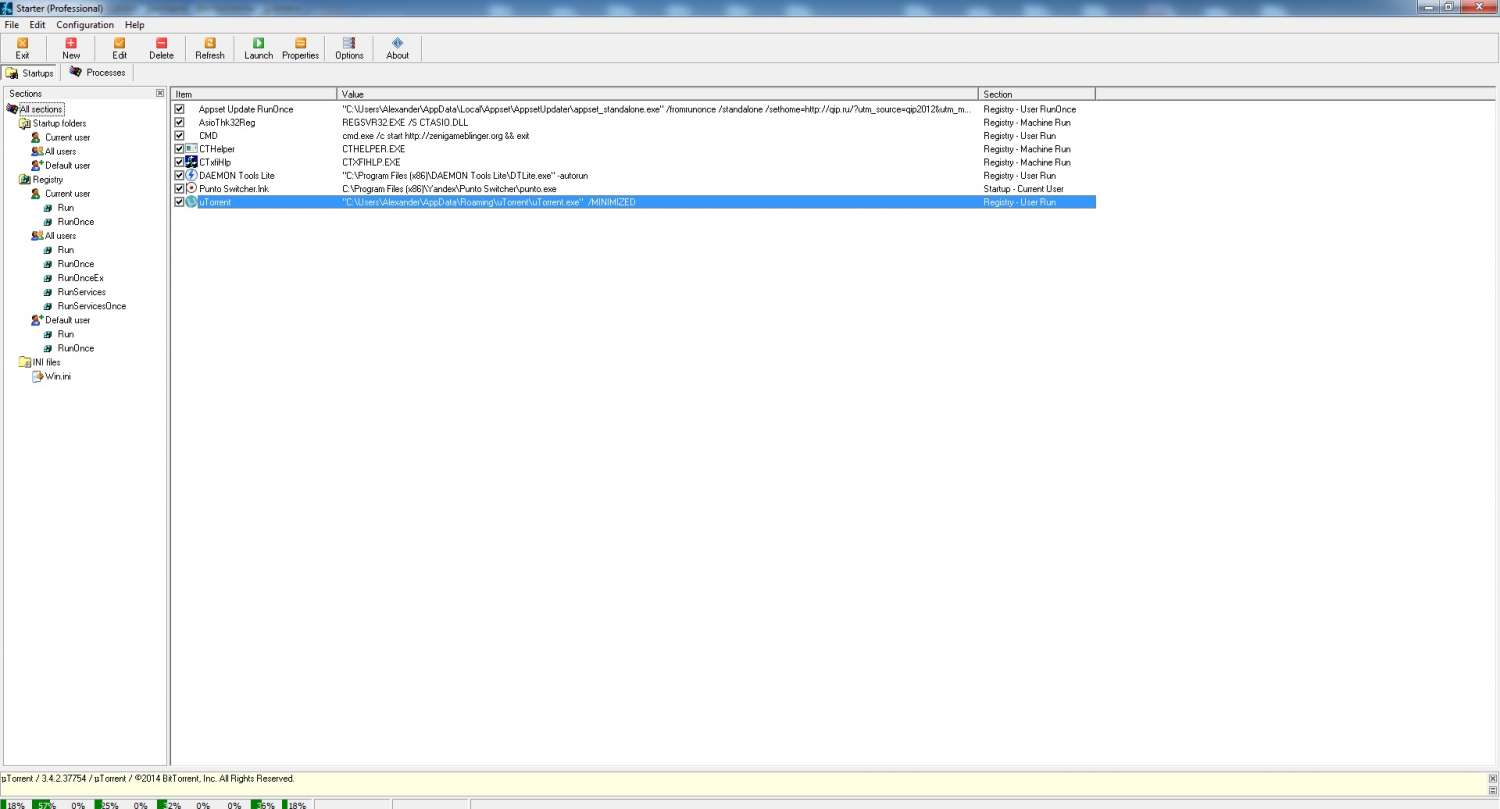The height and width of the screenshot is (809, 1500).
Task: Open the Edit menu in menu bar
Action: 38,24
